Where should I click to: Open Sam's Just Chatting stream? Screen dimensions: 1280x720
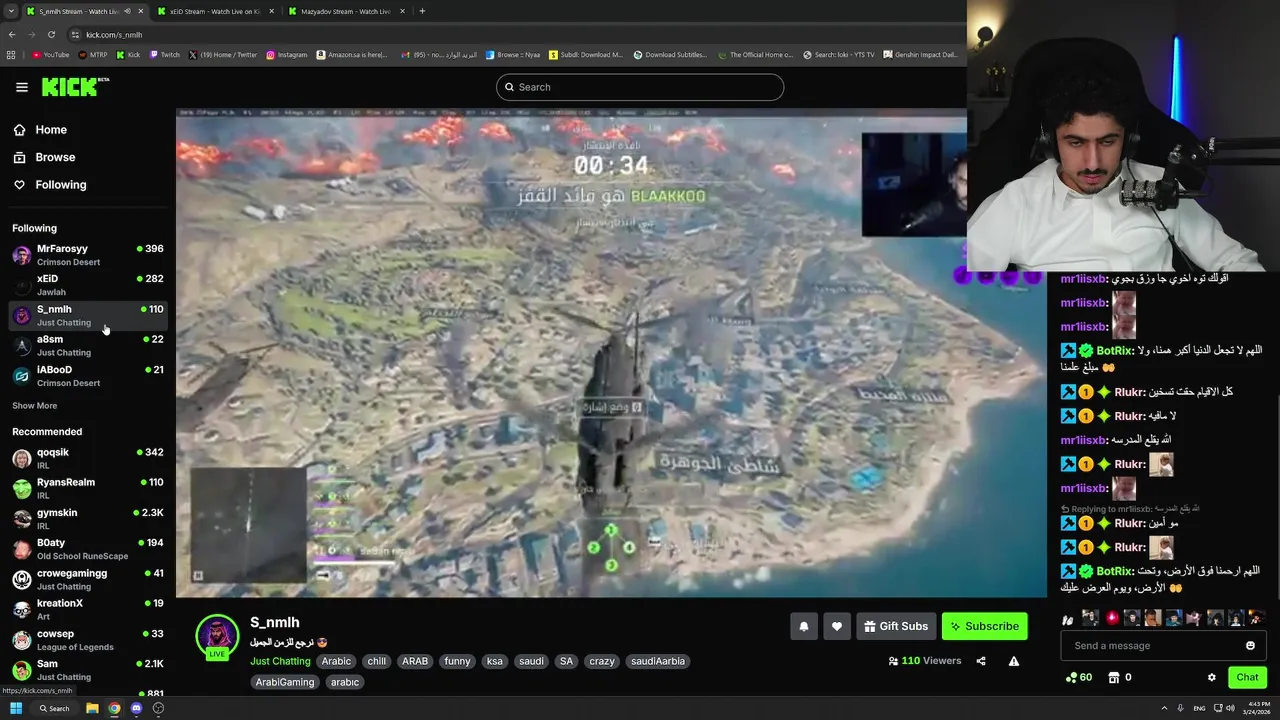pos(88,670)
